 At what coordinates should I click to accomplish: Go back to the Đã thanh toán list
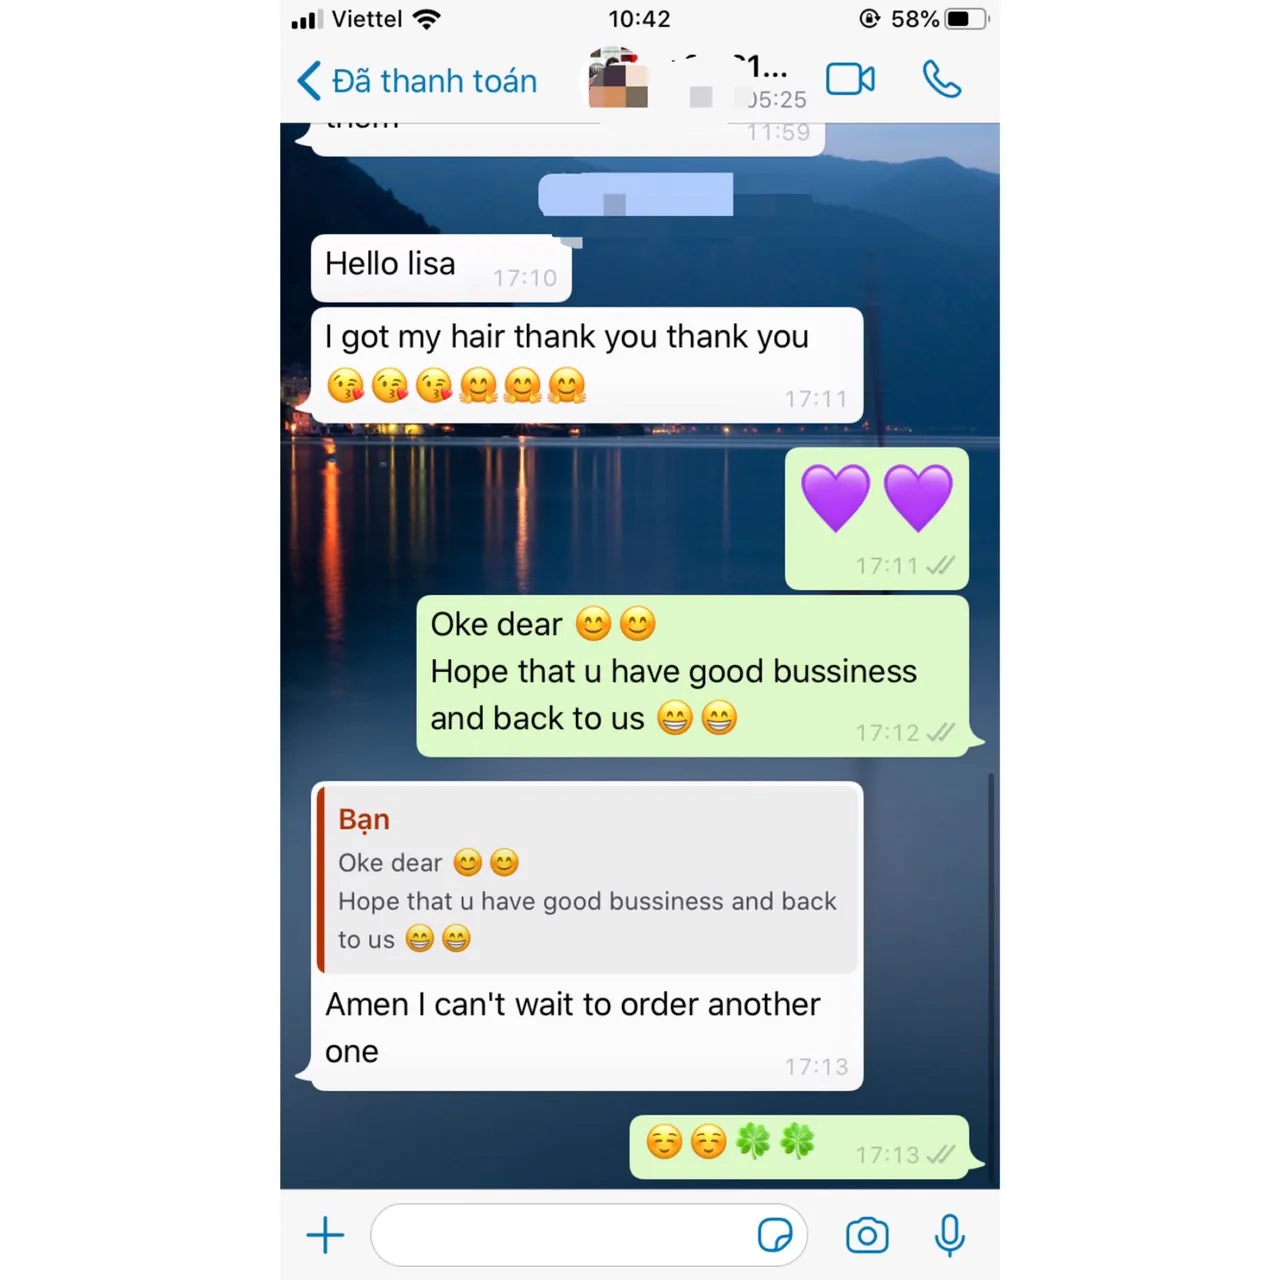coord(434,81)
